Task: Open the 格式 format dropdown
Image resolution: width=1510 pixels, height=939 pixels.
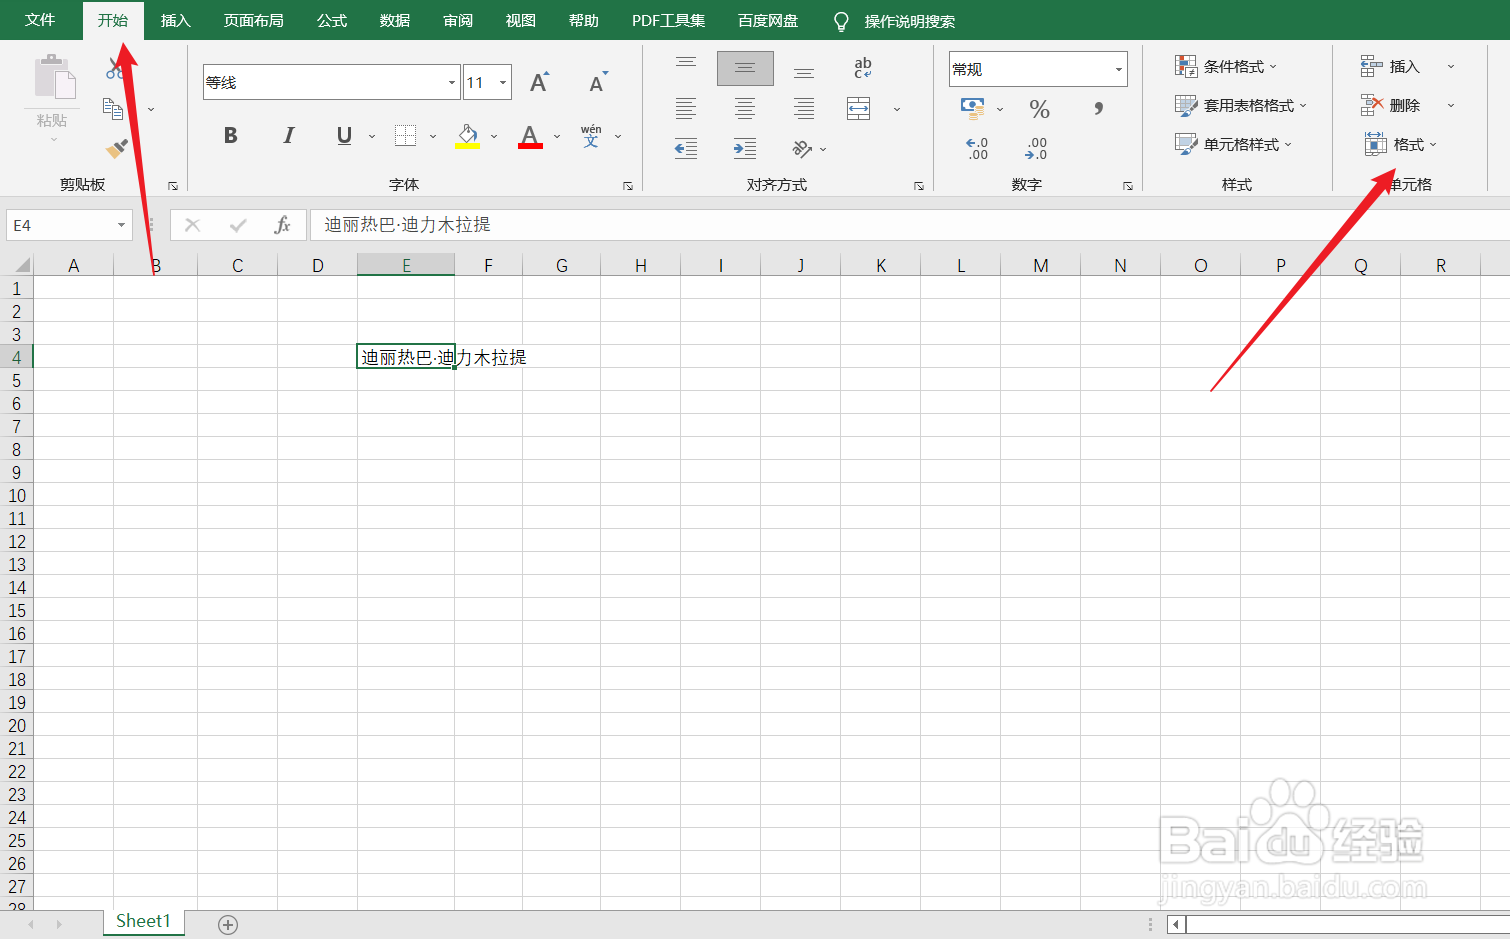Action: [x=1401, y=144]
